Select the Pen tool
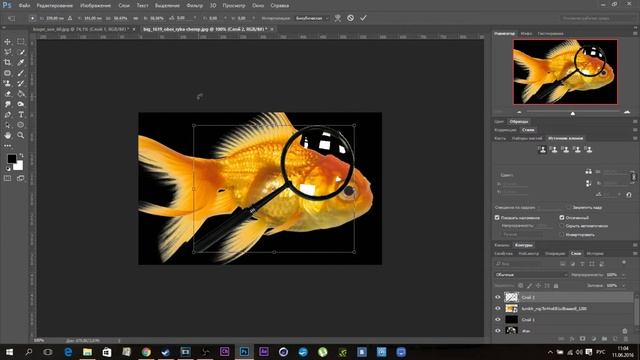The height and width of the screenshot is (360, 640). [x=7, y=115]
